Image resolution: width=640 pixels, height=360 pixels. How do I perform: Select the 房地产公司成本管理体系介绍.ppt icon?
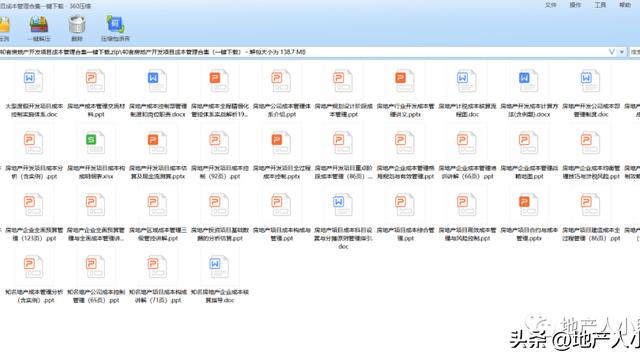[281, 81]
